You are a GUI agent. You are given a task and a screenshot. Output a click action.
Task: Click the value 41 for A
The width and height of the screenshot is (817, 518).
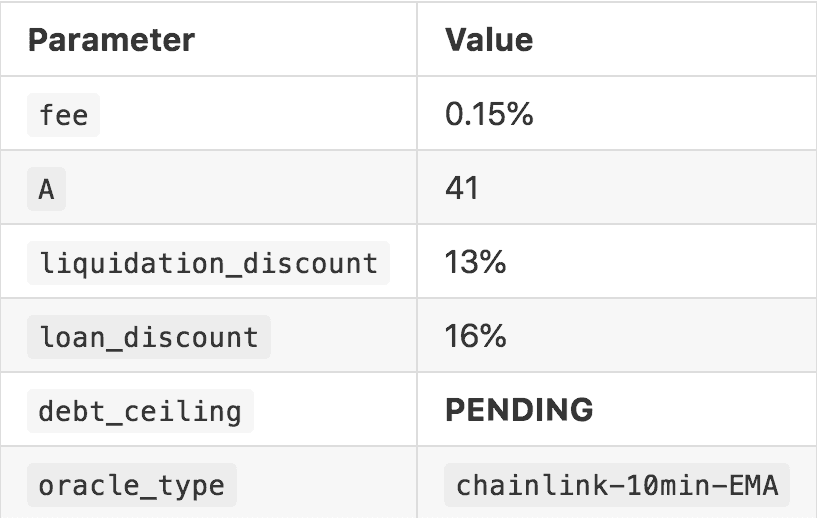pos(462,189)
